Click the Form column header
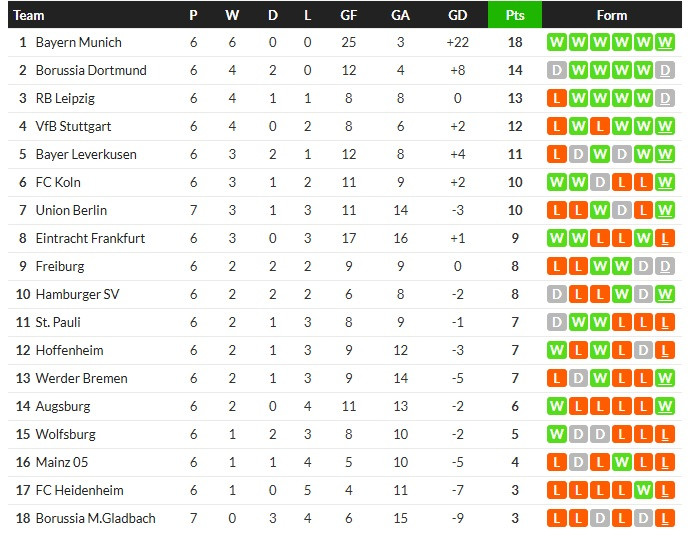The width and height of the screenshot is (699, 544). pyautogui.click(x=611, y=15)
